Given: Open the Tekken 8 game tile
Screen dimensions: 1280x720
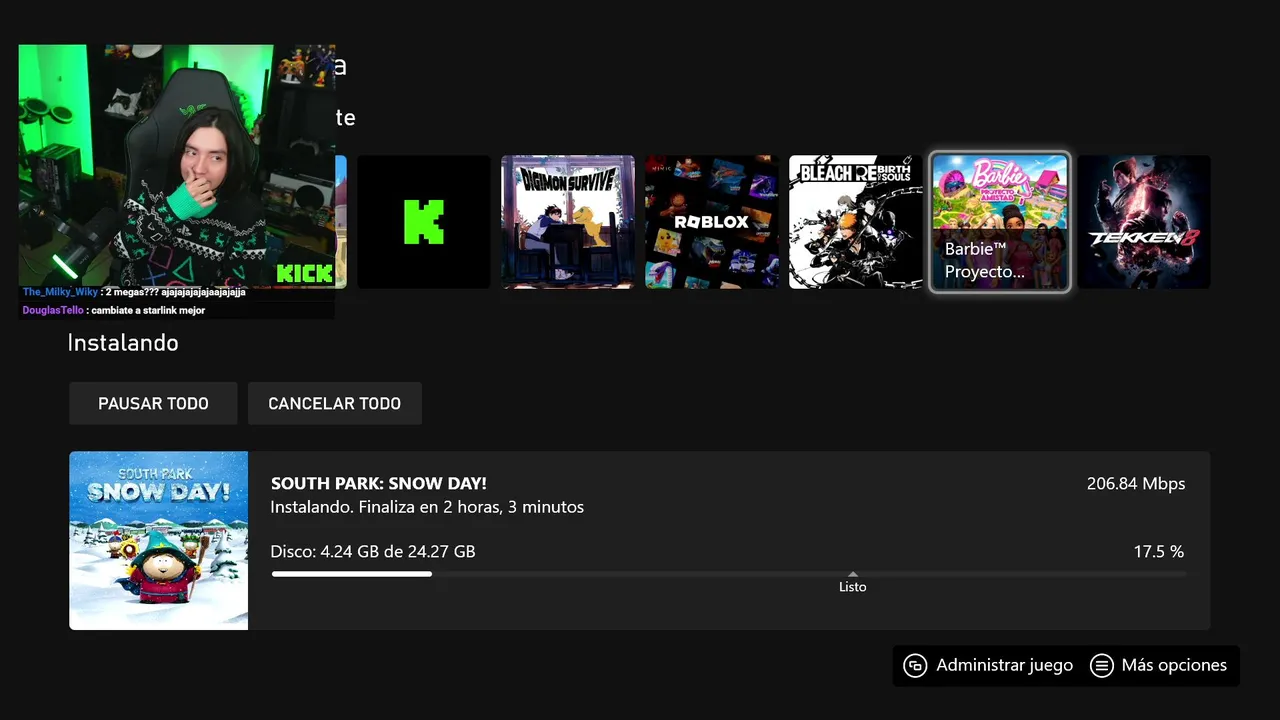Looking at the screenshot, I should pyautogui.click(x=1144, y=222).
